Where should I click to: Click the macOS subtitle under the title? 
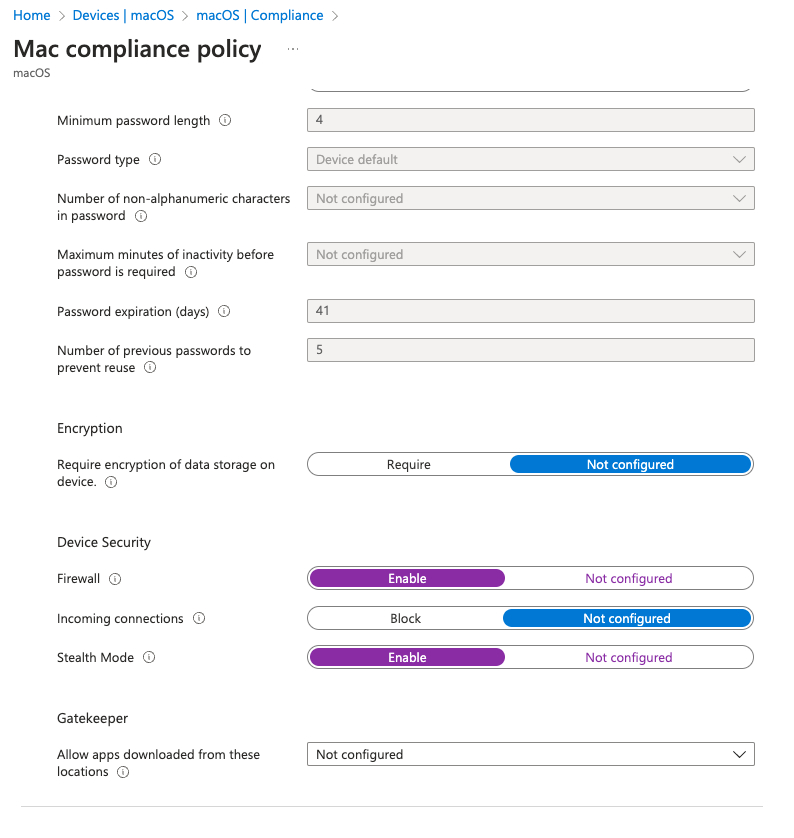click(x=32, y=73)
